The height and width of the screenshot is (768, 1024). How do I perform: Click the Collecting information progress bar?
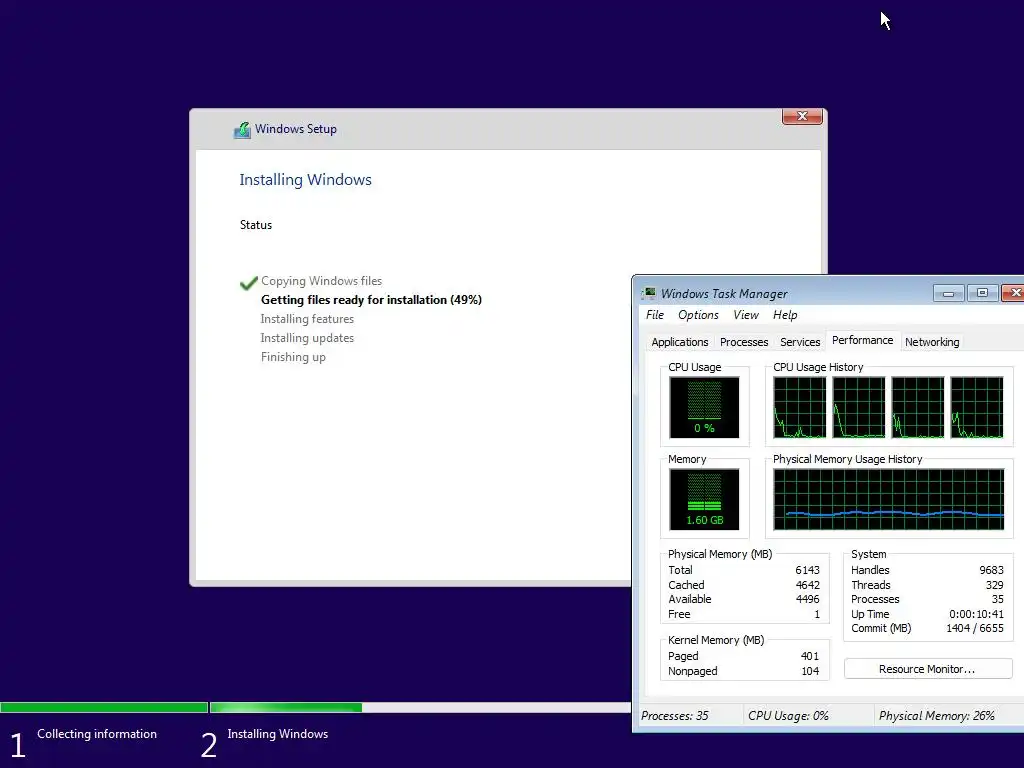tap(104, 707)
